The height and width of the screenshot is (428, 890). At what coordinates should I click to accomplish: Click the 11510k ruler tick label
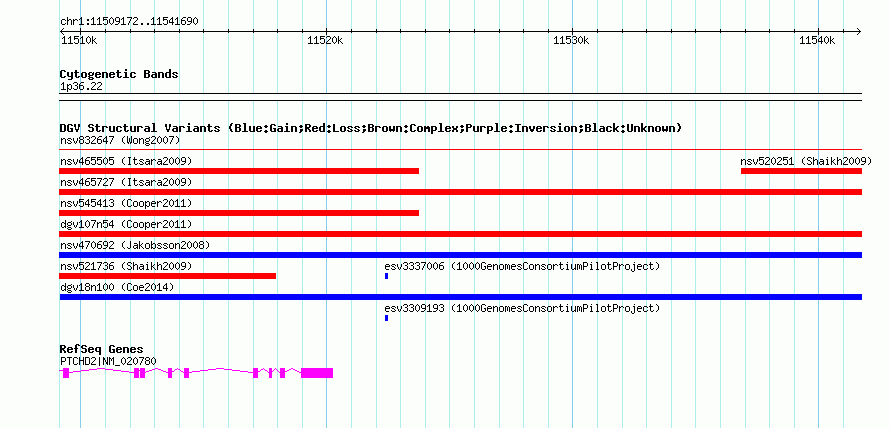pos(78,41)
